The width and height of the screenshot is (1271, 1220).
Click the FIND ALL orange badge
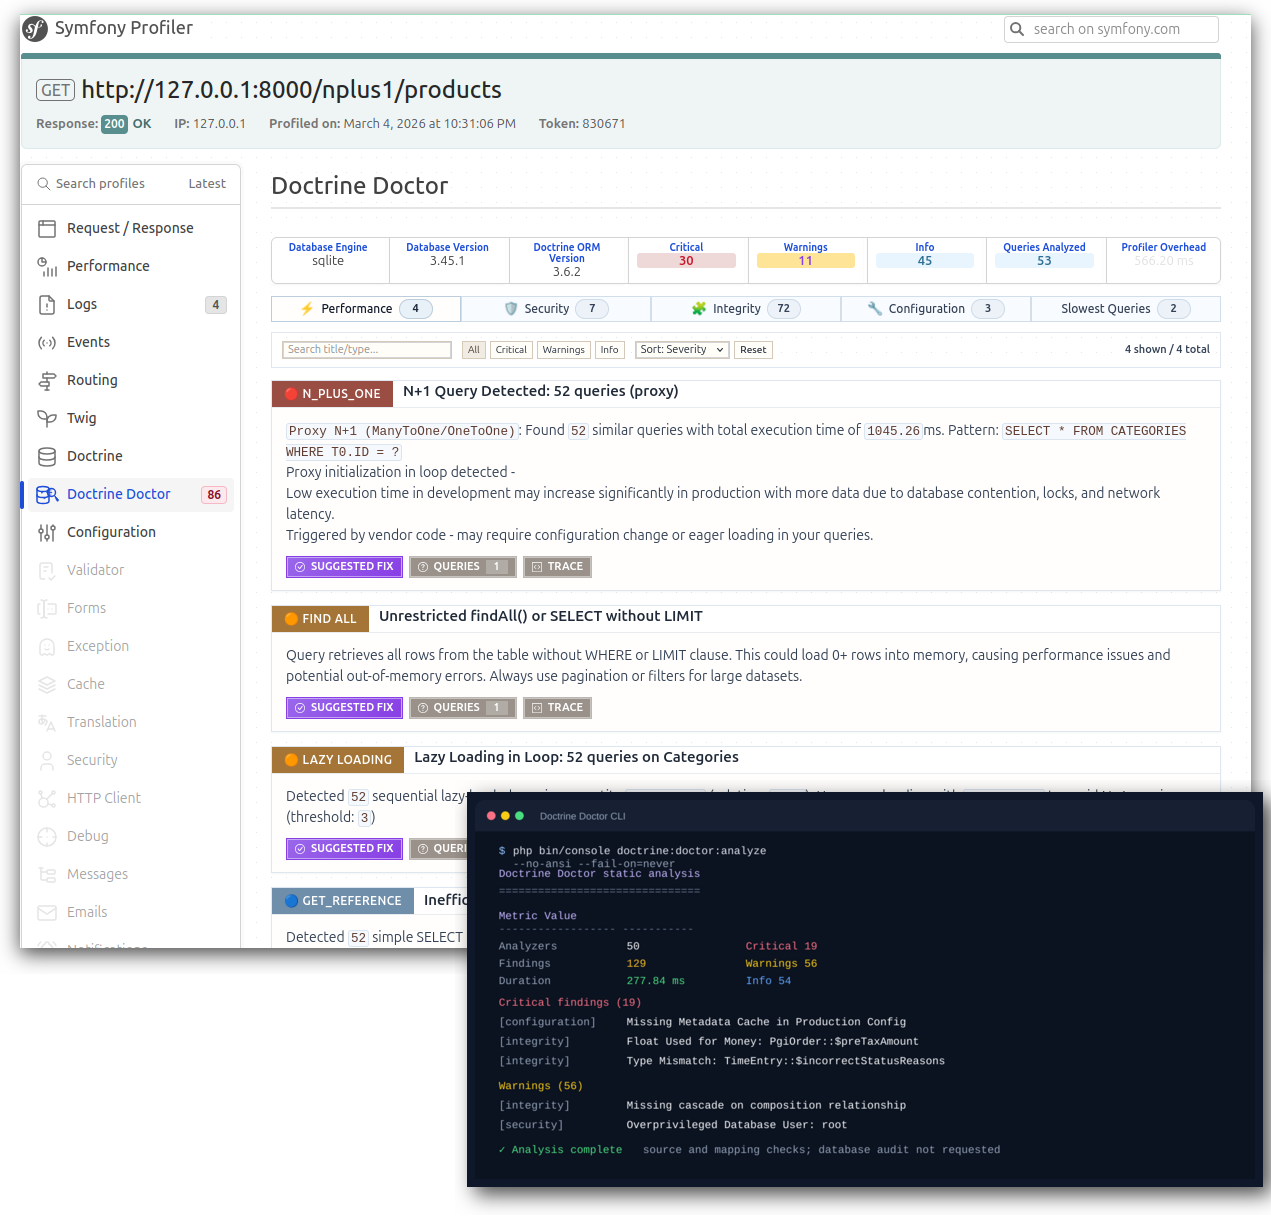(320, 619)
